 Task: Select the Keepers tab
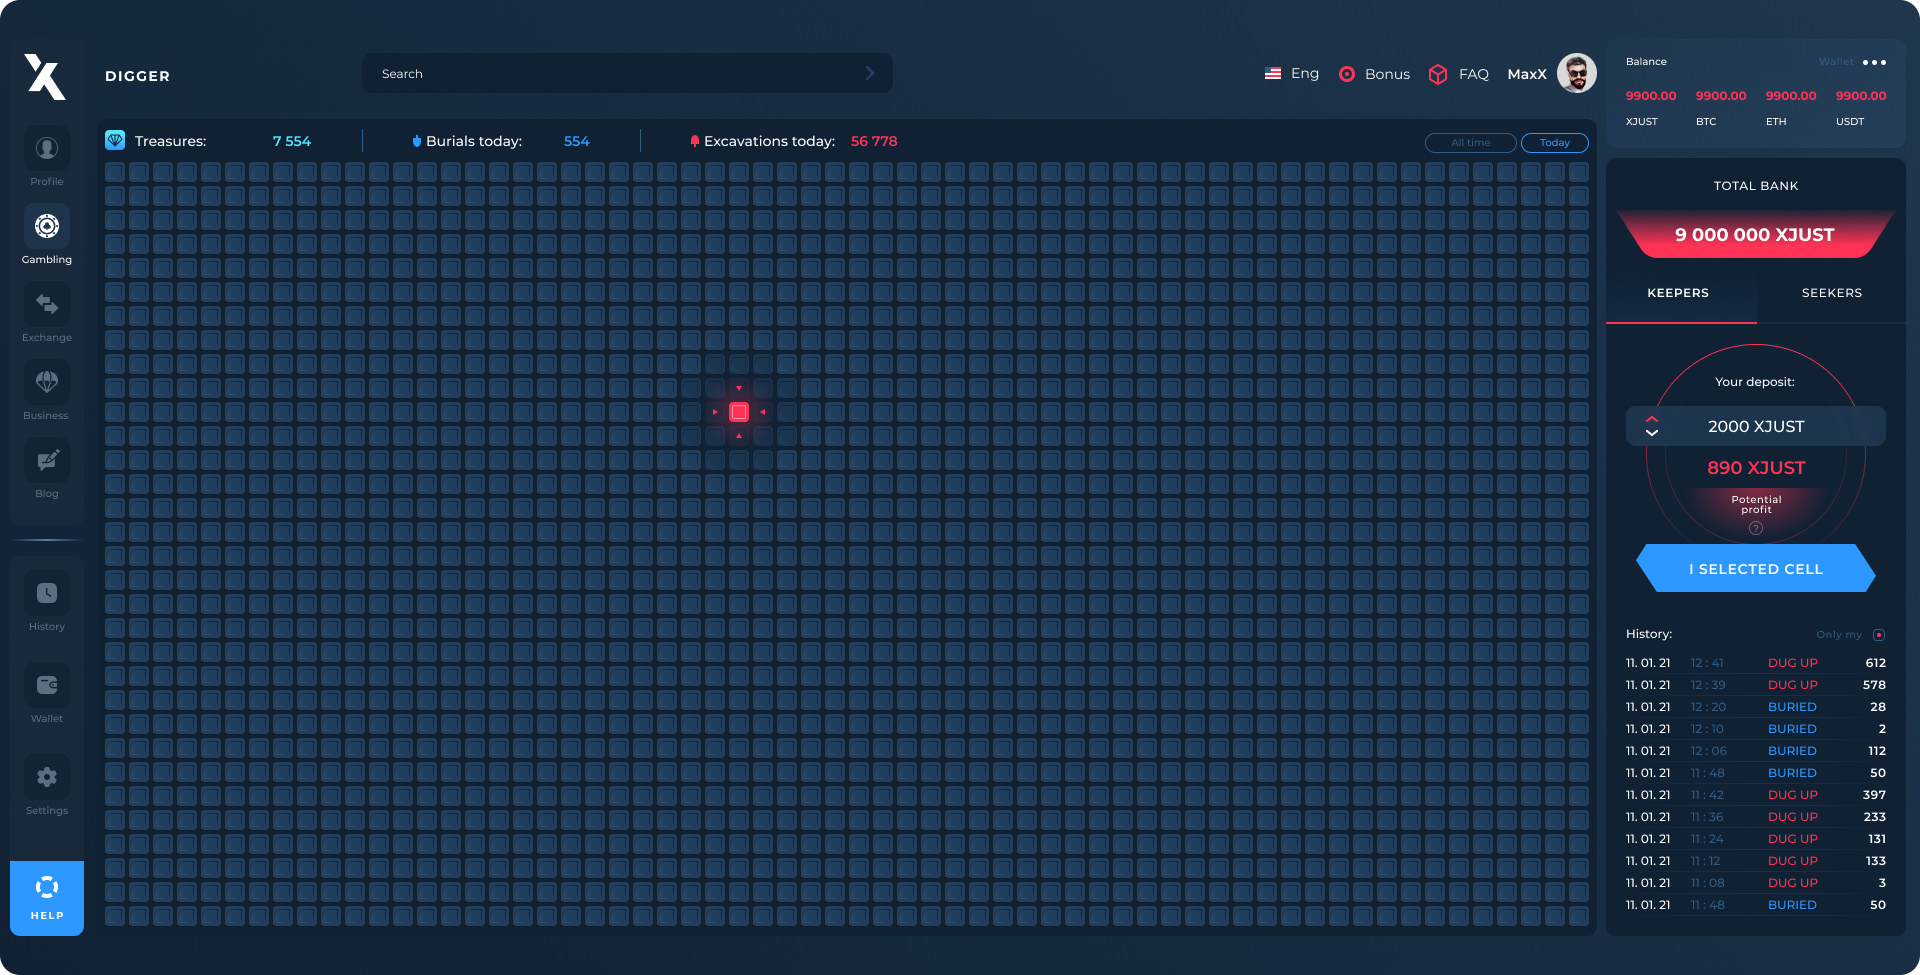tap(1678, 293)
